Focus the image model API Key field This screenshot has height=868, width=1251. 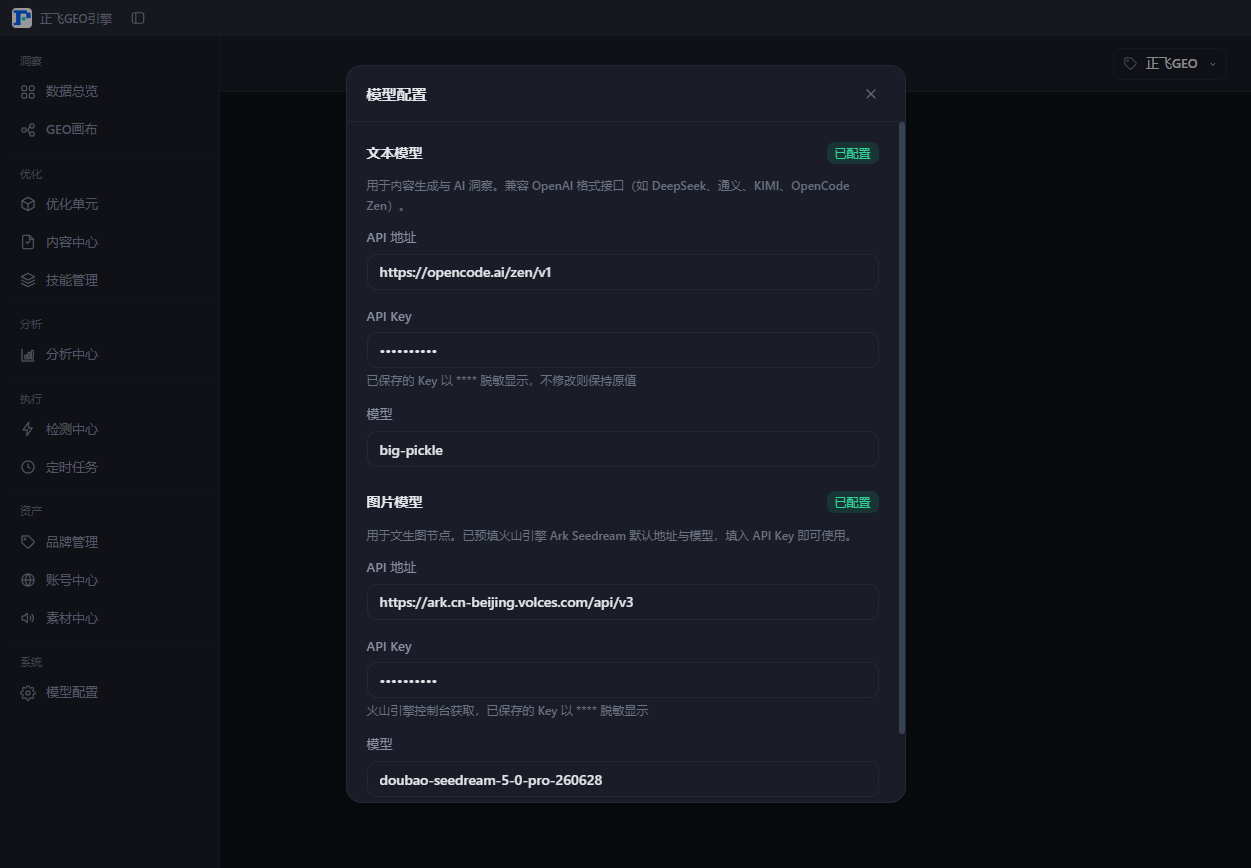point(622,680)
